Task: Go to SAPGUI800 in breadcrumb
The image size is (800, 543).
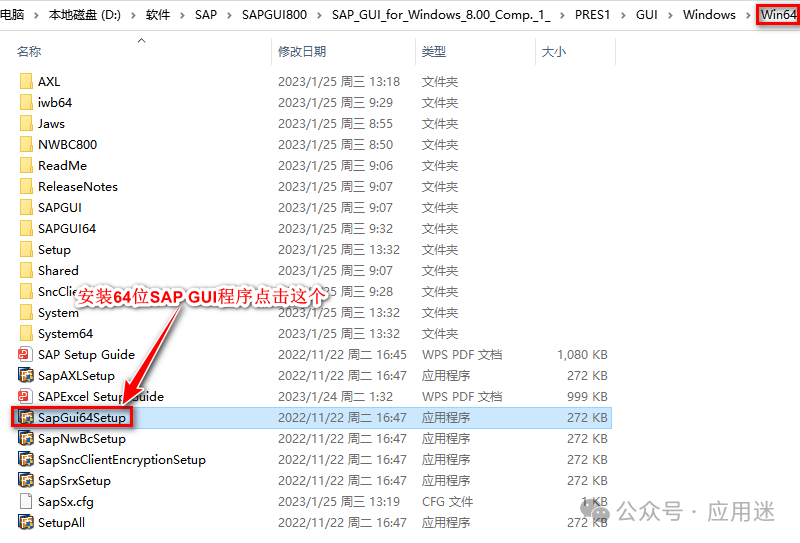Action: pyautogui.click(x=274, y=15)
